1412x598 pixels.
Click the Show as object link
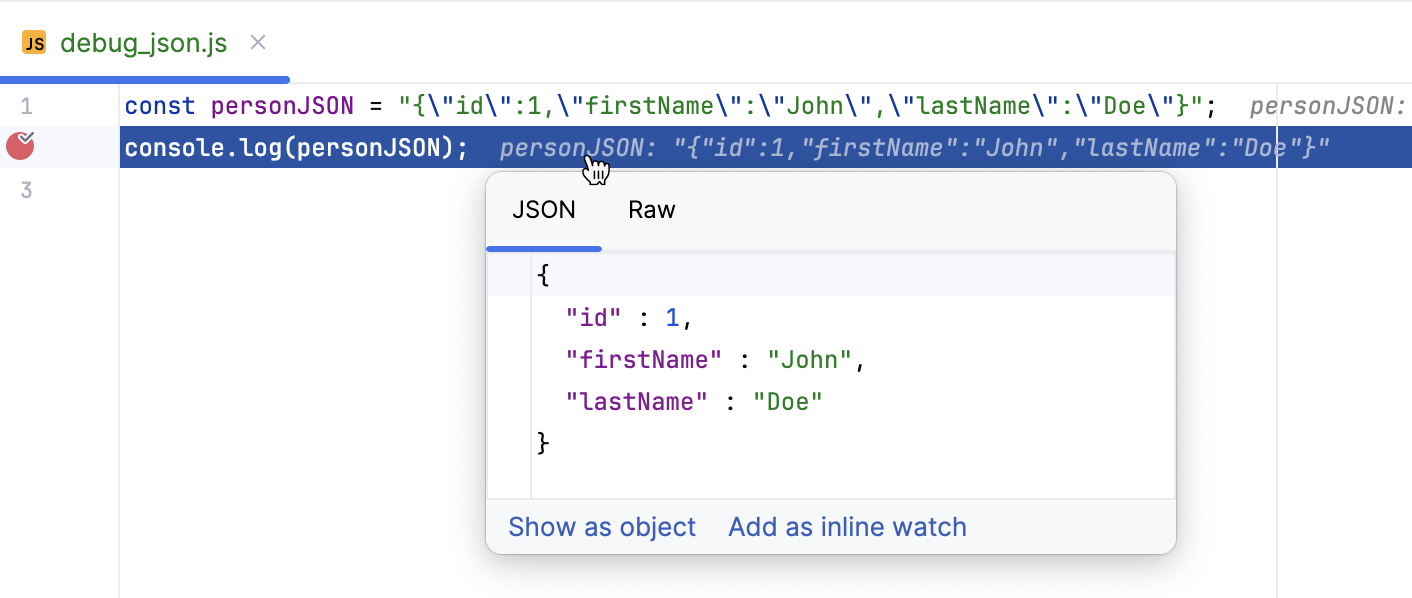[x=602, y=527]
